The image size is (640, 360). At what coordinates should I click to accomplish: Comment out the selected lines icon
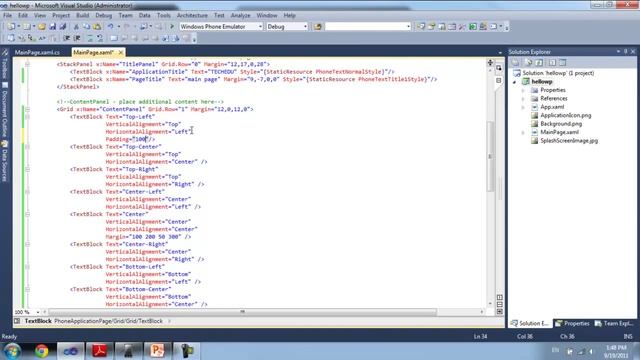(90, 38)
